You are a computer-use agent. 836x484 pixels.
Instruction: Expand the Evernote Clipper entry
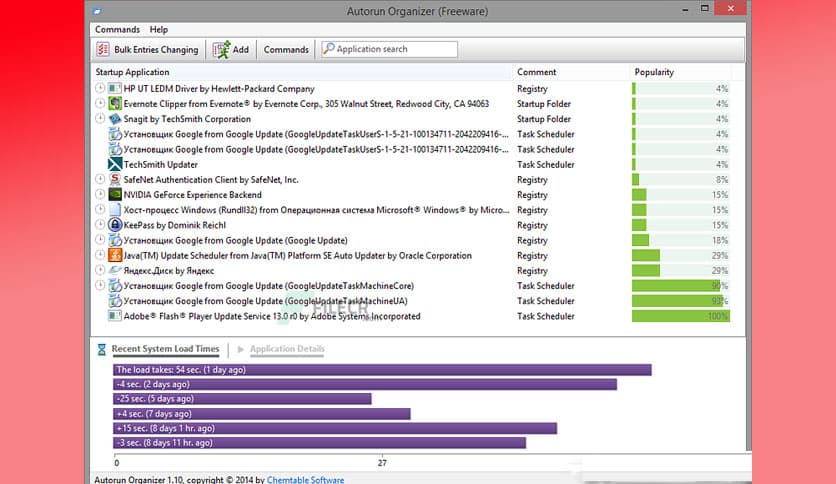pyautogui.click(x=100, y=103)
